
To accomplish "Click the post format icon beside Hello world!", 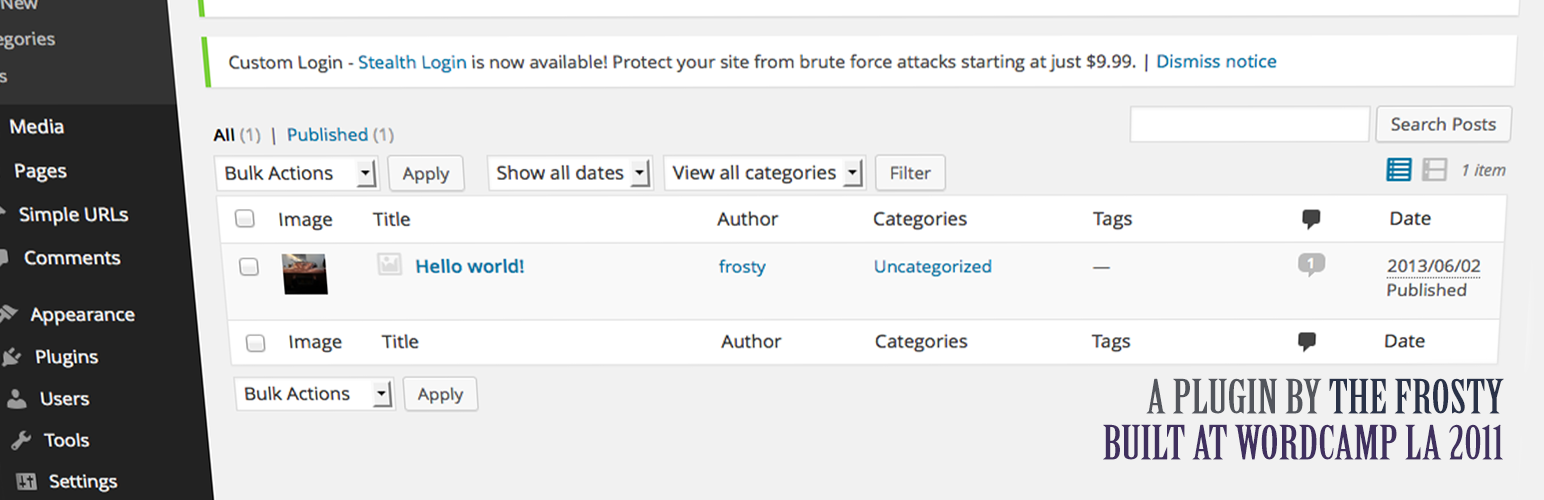I will click(389, 264).
